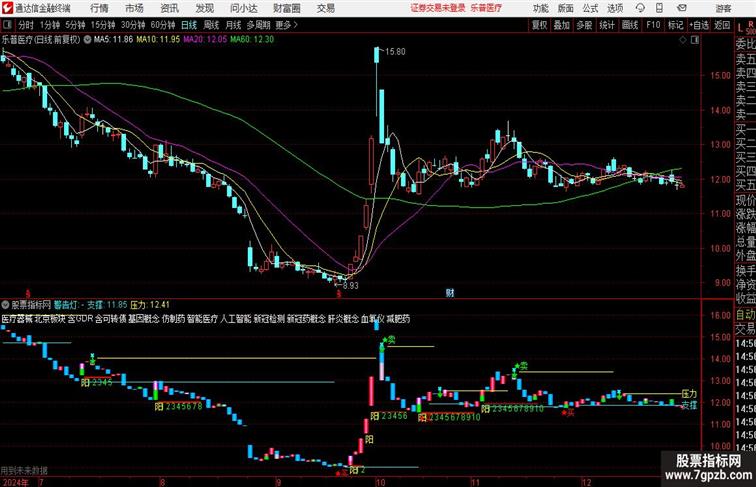Click the customer service headset icon

(x=640, y=8)
